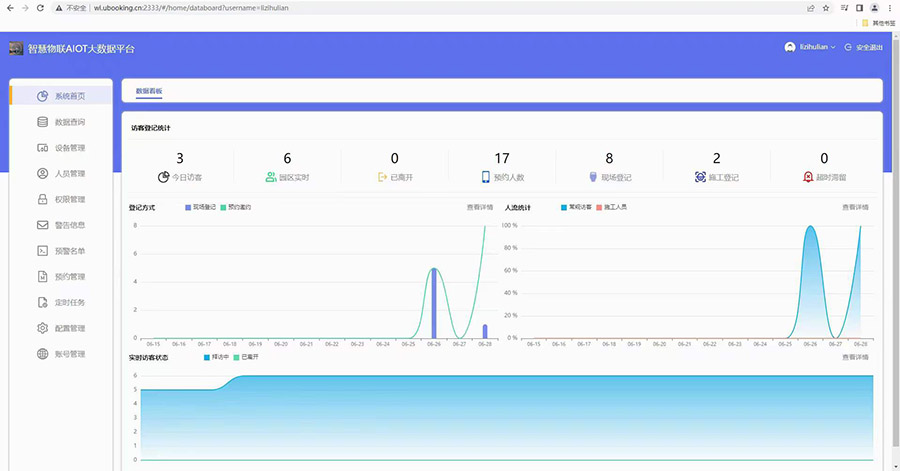Open 数据查询 via its database icon
The width and height of the screenshot is (900, 471).
point(42,122)
